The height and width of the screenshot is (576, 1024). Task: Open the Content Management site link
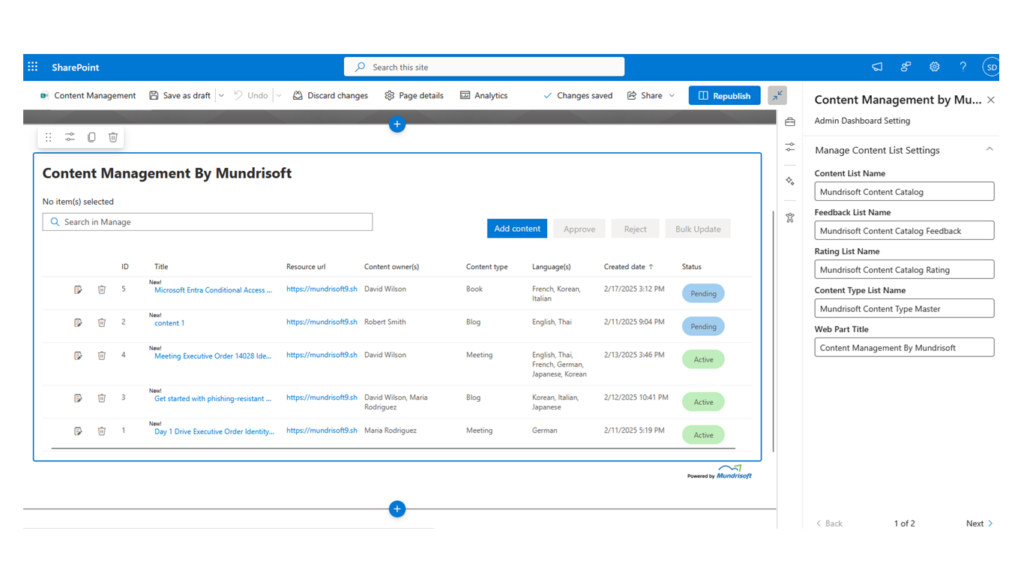(x=88, y=95)
